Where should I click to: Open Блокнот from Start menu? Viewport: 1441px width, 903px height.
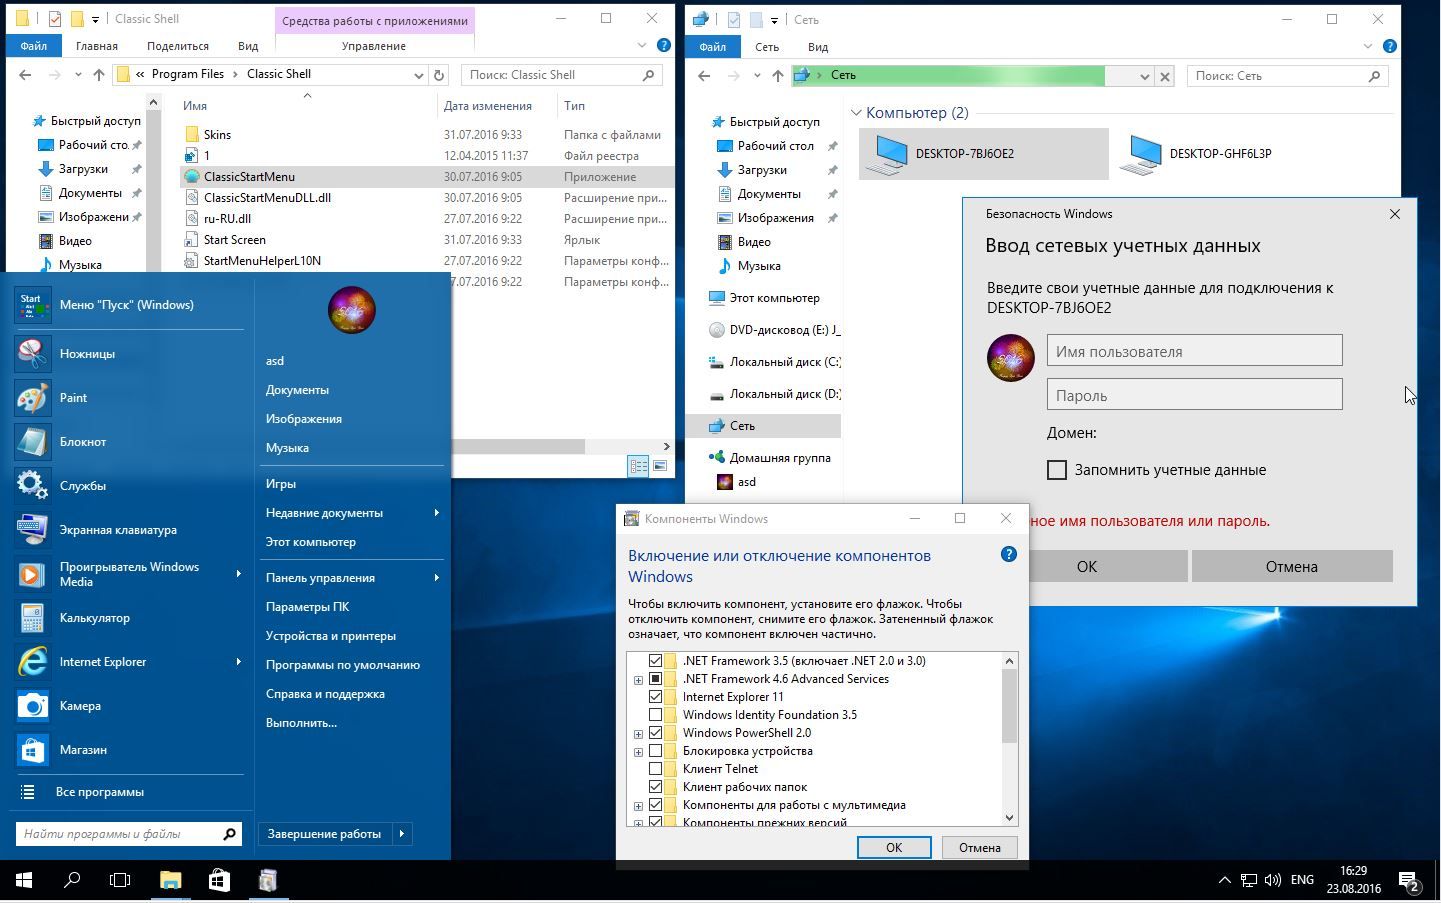coord(129,441)
